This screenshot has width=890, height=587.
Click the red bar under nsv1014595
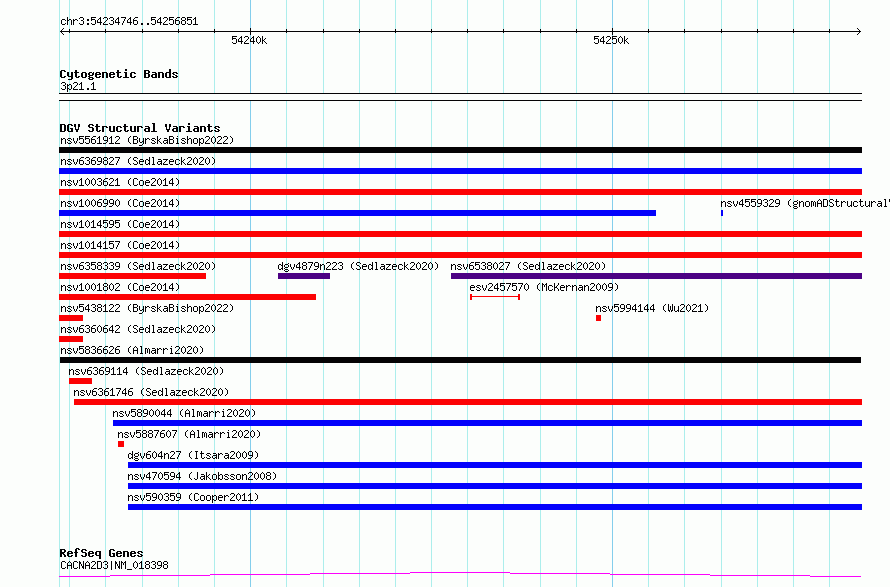[460, 234]
